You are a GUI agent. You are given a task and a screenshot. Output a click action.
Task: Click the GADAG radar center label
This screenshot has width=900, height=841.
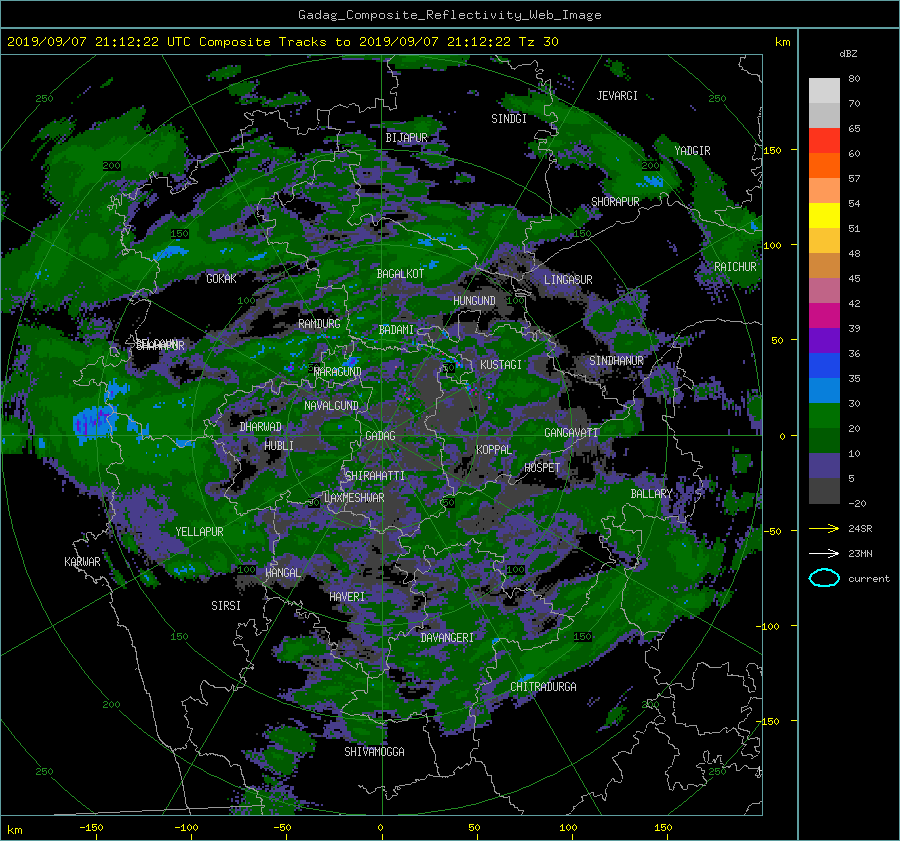pos(380,436)
